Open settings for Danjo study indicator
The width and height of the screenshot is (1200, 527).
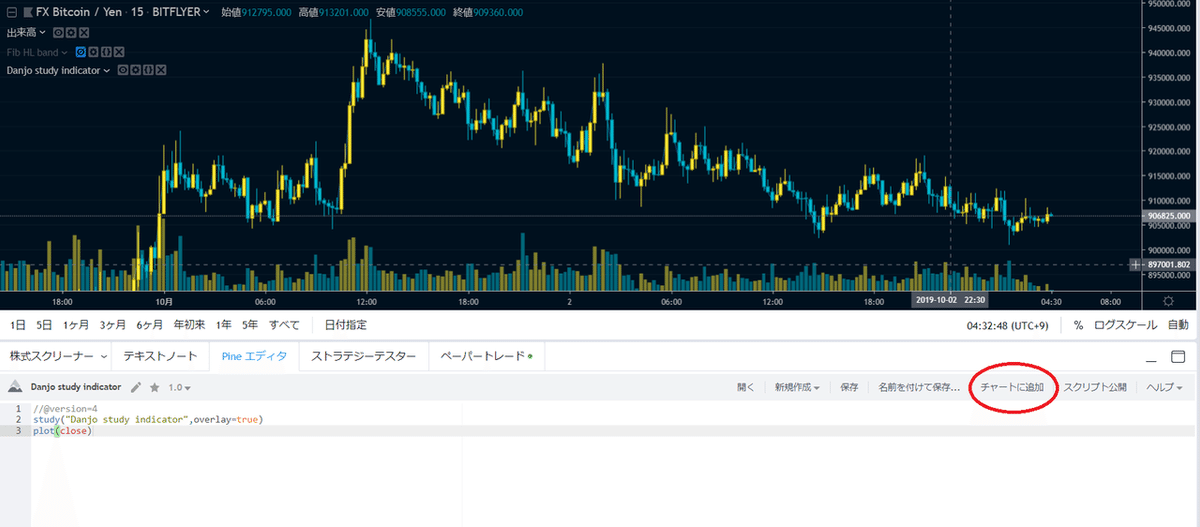[x=134, y=70]
